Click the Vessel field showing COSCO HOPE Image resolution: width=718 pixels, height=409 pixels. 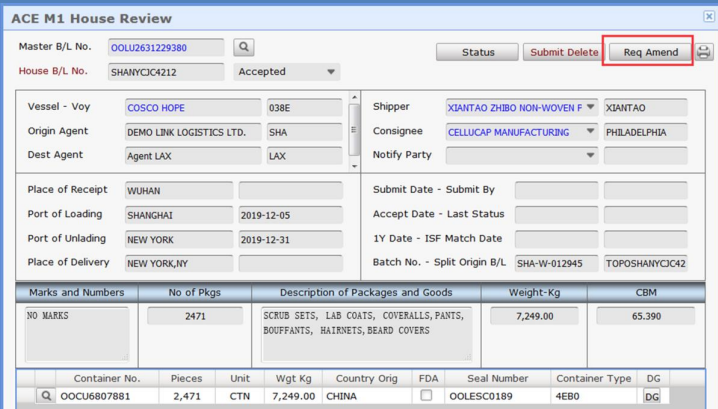pyautogui.click(x=192, y=108)
